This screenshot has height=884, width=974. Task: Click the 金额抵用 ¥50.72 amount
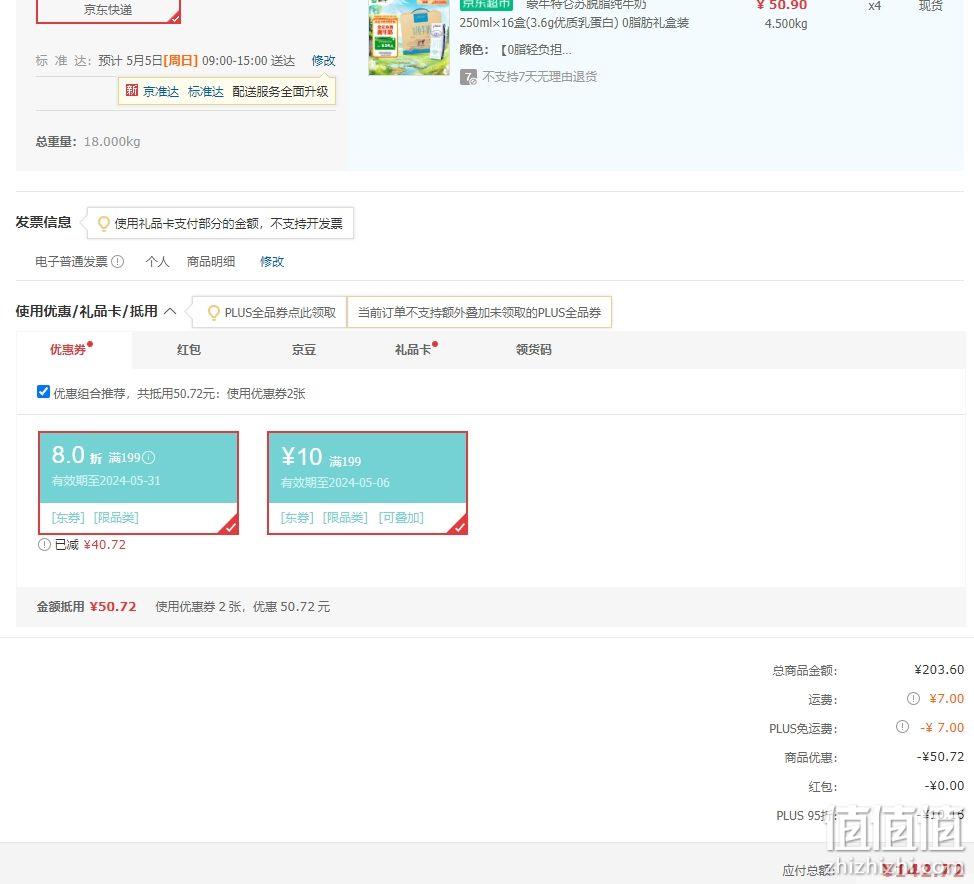pos(113,607)
